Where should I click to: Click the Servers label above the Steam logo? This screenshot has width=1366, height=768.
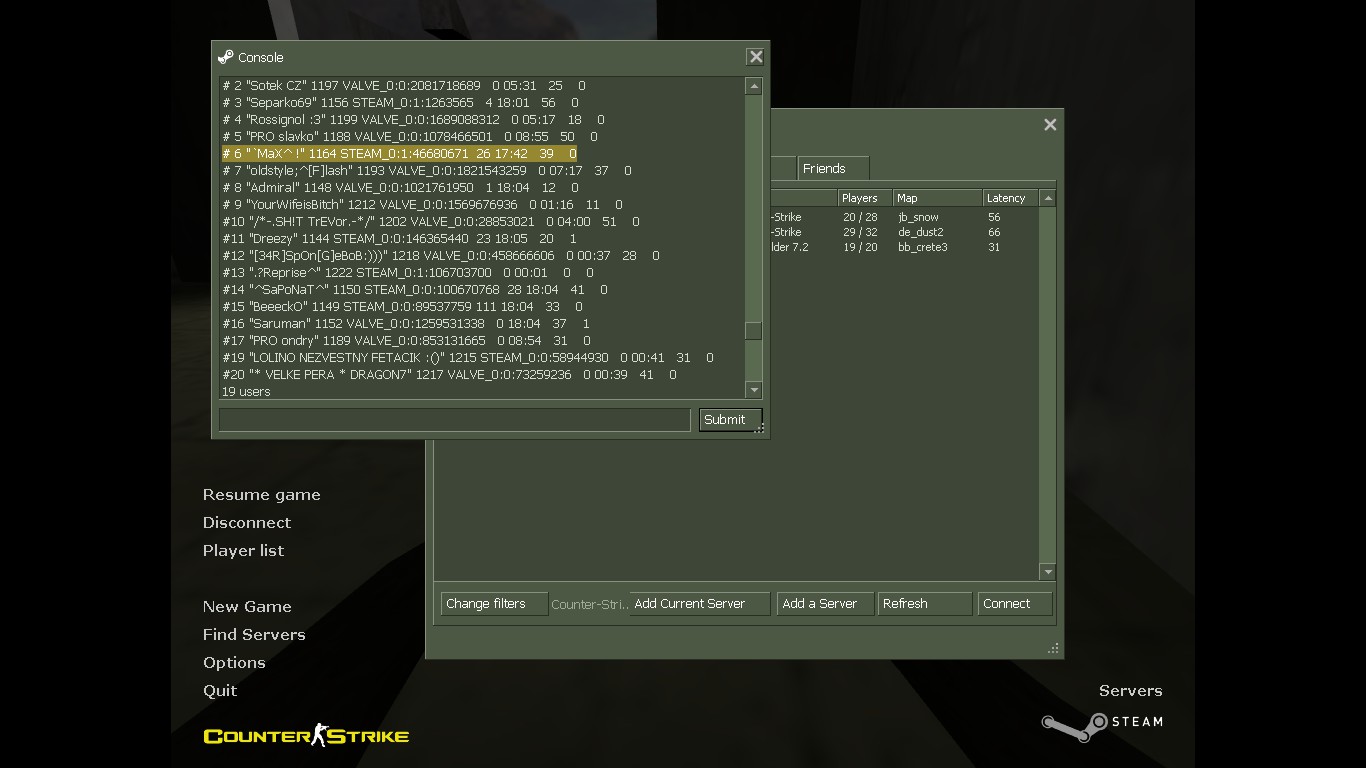1130,691
